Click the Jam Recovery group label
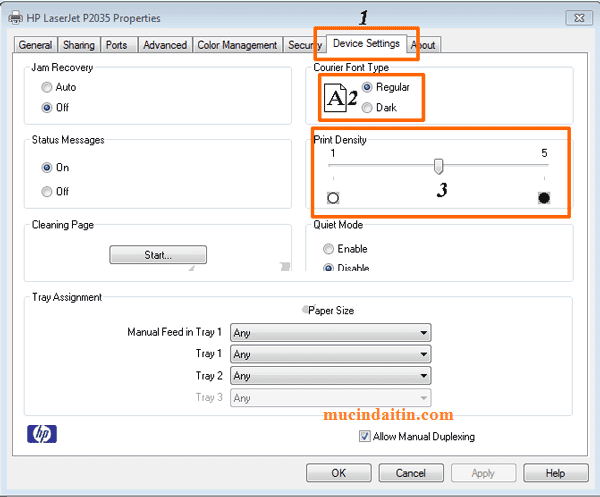This screenshot has height=497, width=600. point(62,67)
